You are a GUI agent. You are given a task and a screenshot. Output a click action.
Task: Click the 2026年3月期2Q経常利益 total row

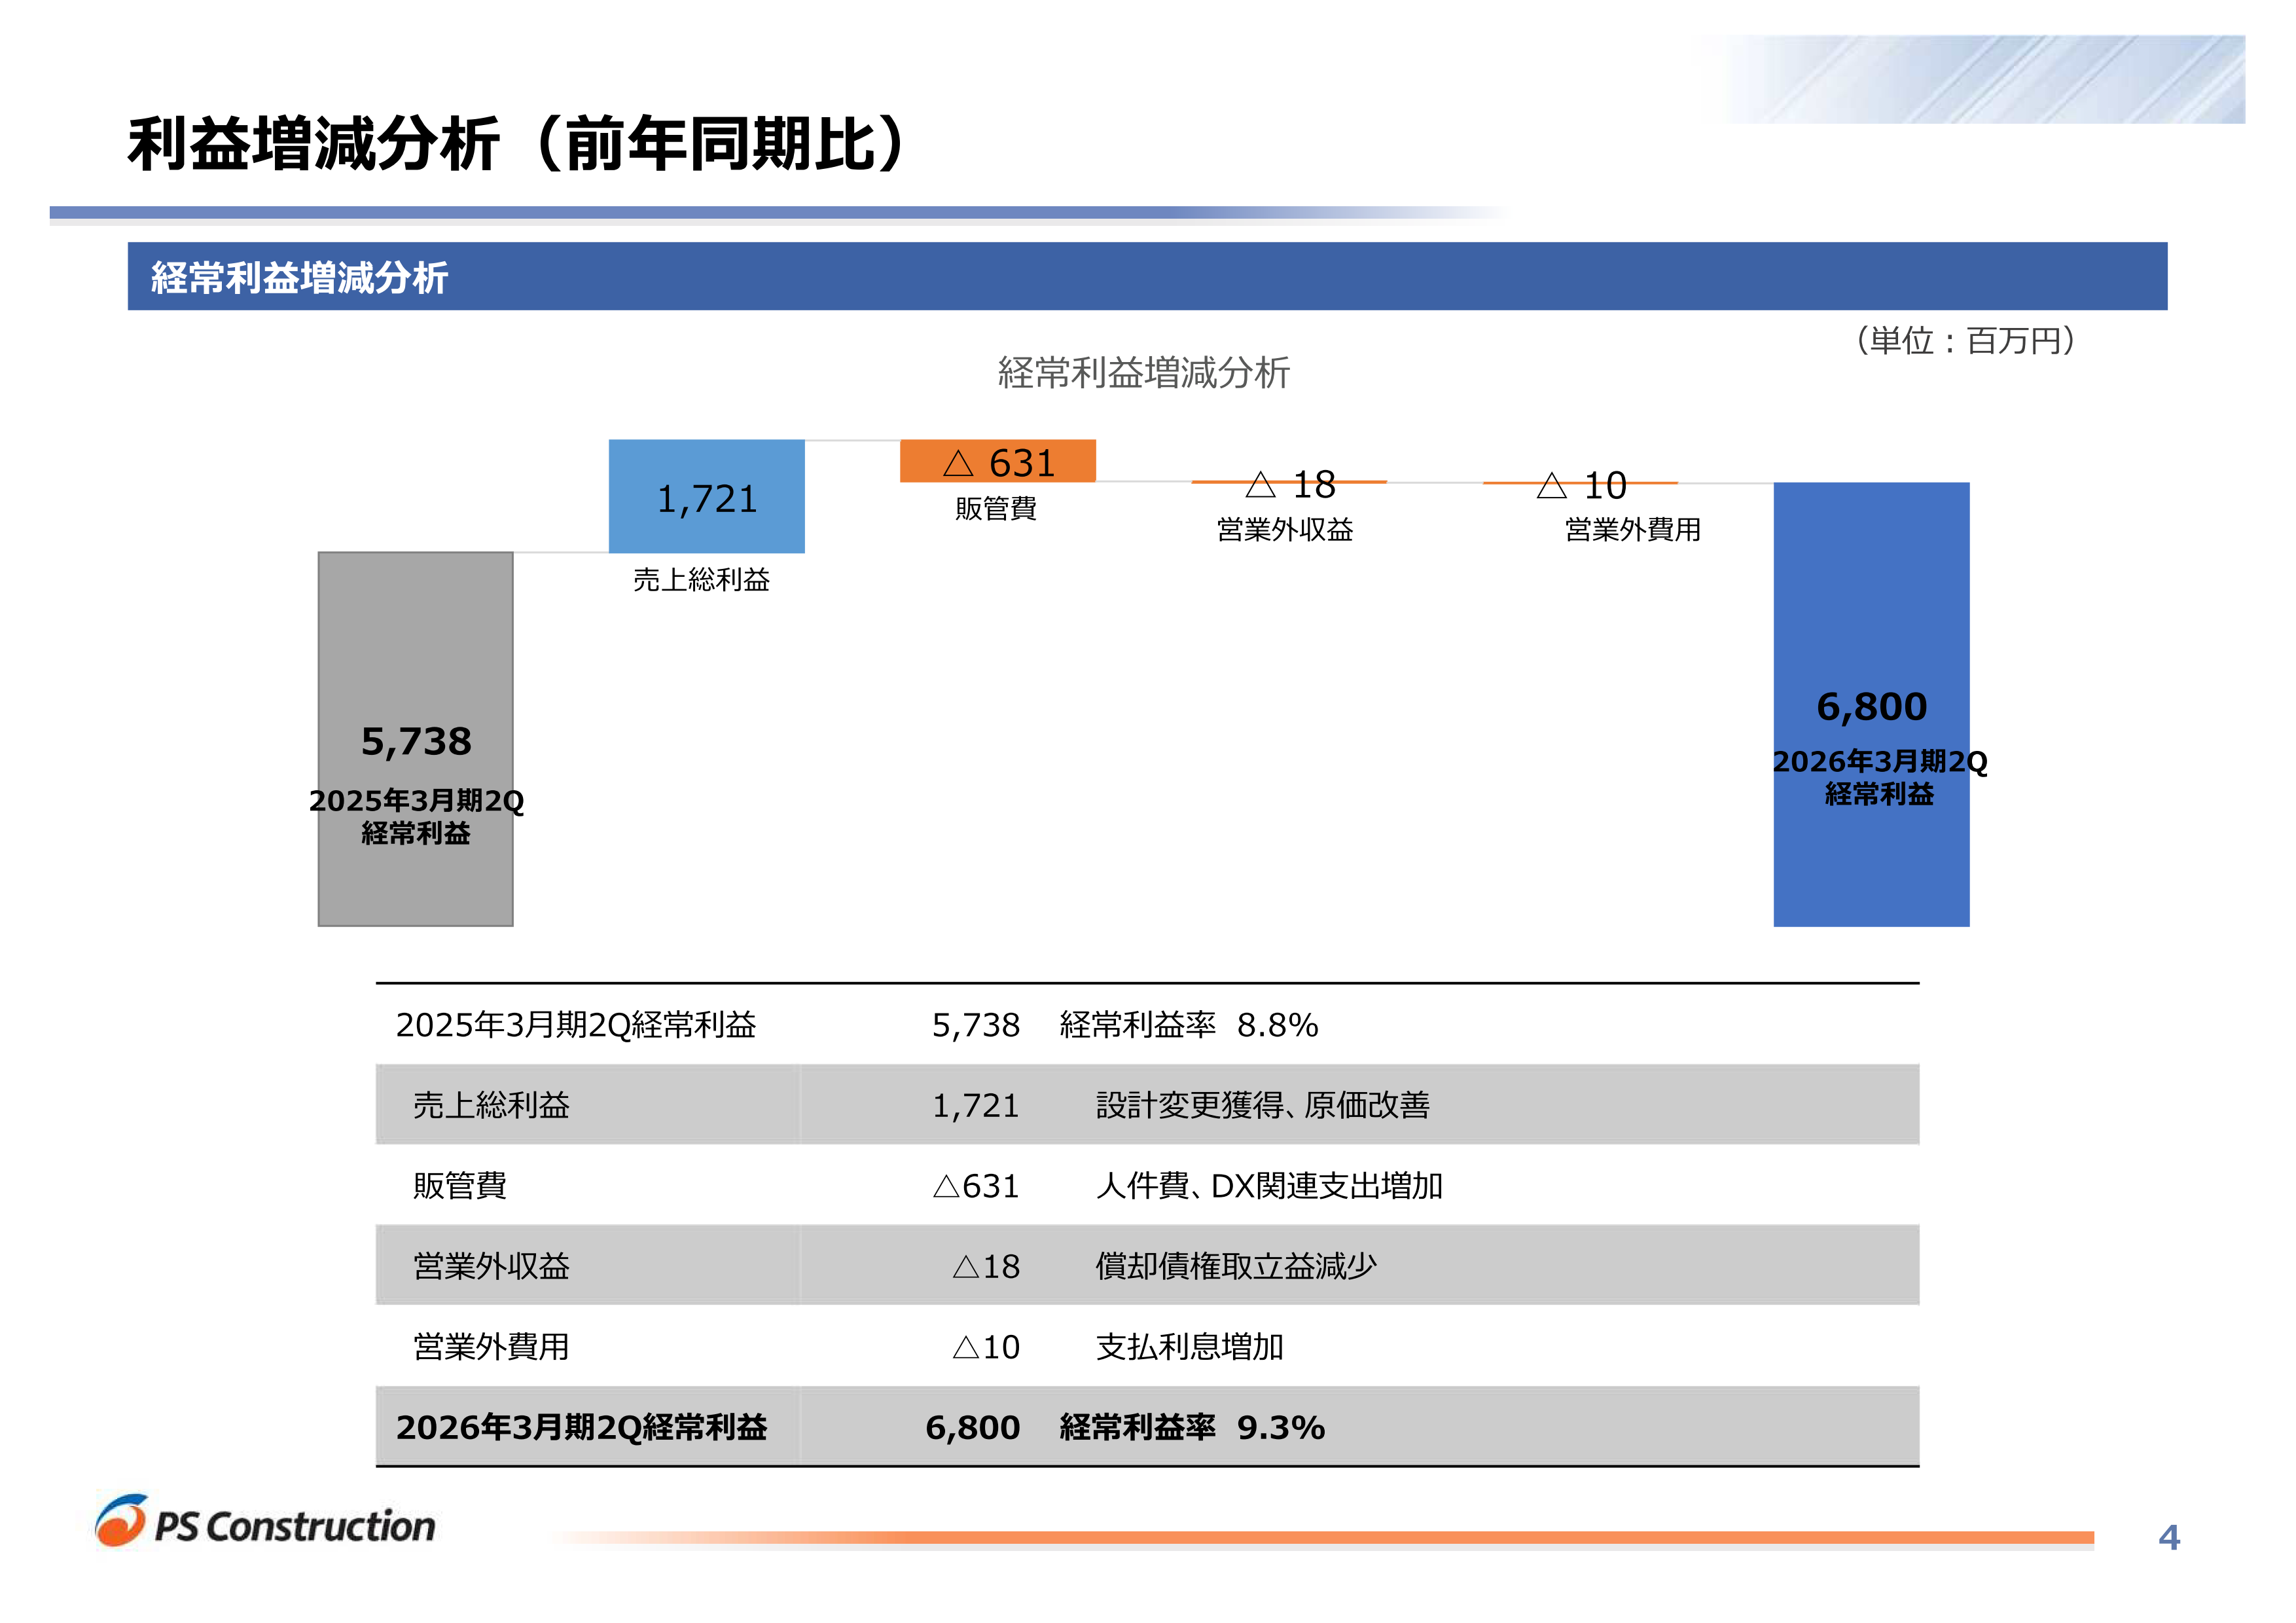point(581,1427)
